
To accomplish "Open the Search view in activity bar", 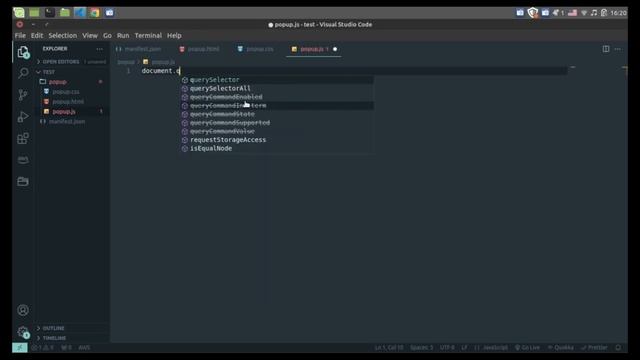I will pos(23,73).
